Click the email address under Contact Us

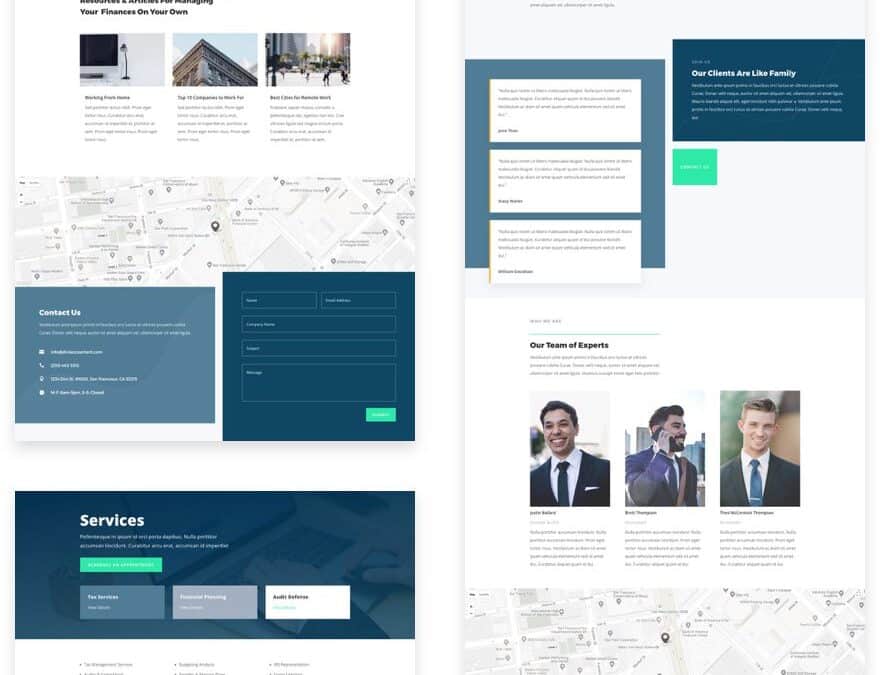coord(76,352)
